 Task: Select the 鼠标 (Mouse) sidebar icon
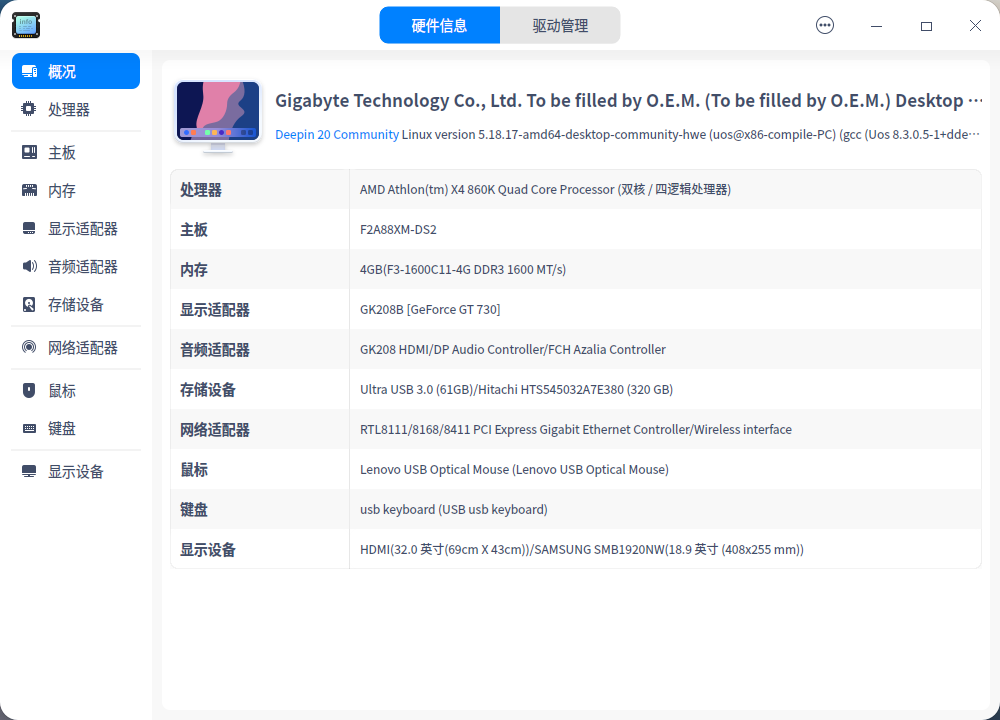[60, 390]
